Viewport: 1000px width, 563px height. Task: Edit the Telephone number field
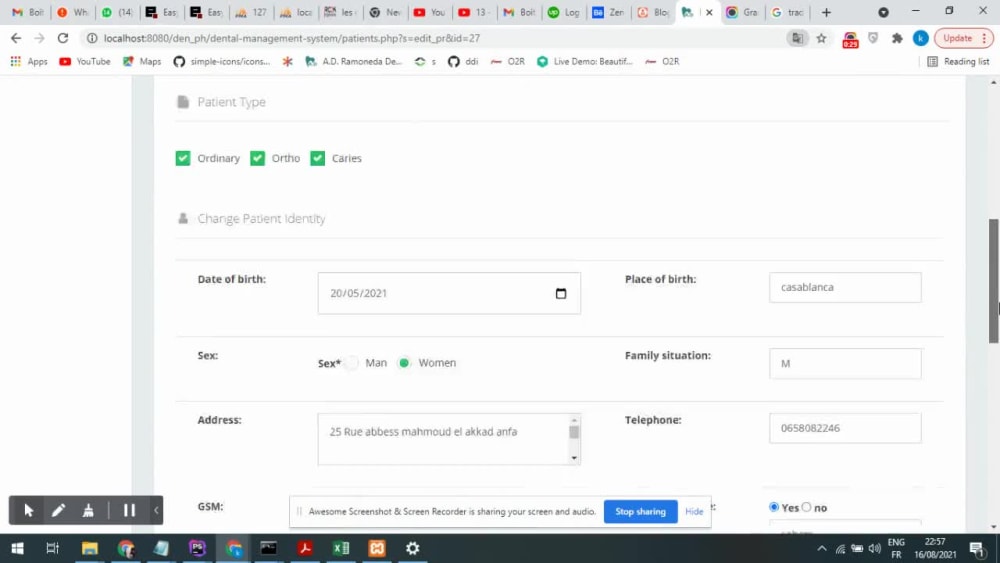point(845,428)
